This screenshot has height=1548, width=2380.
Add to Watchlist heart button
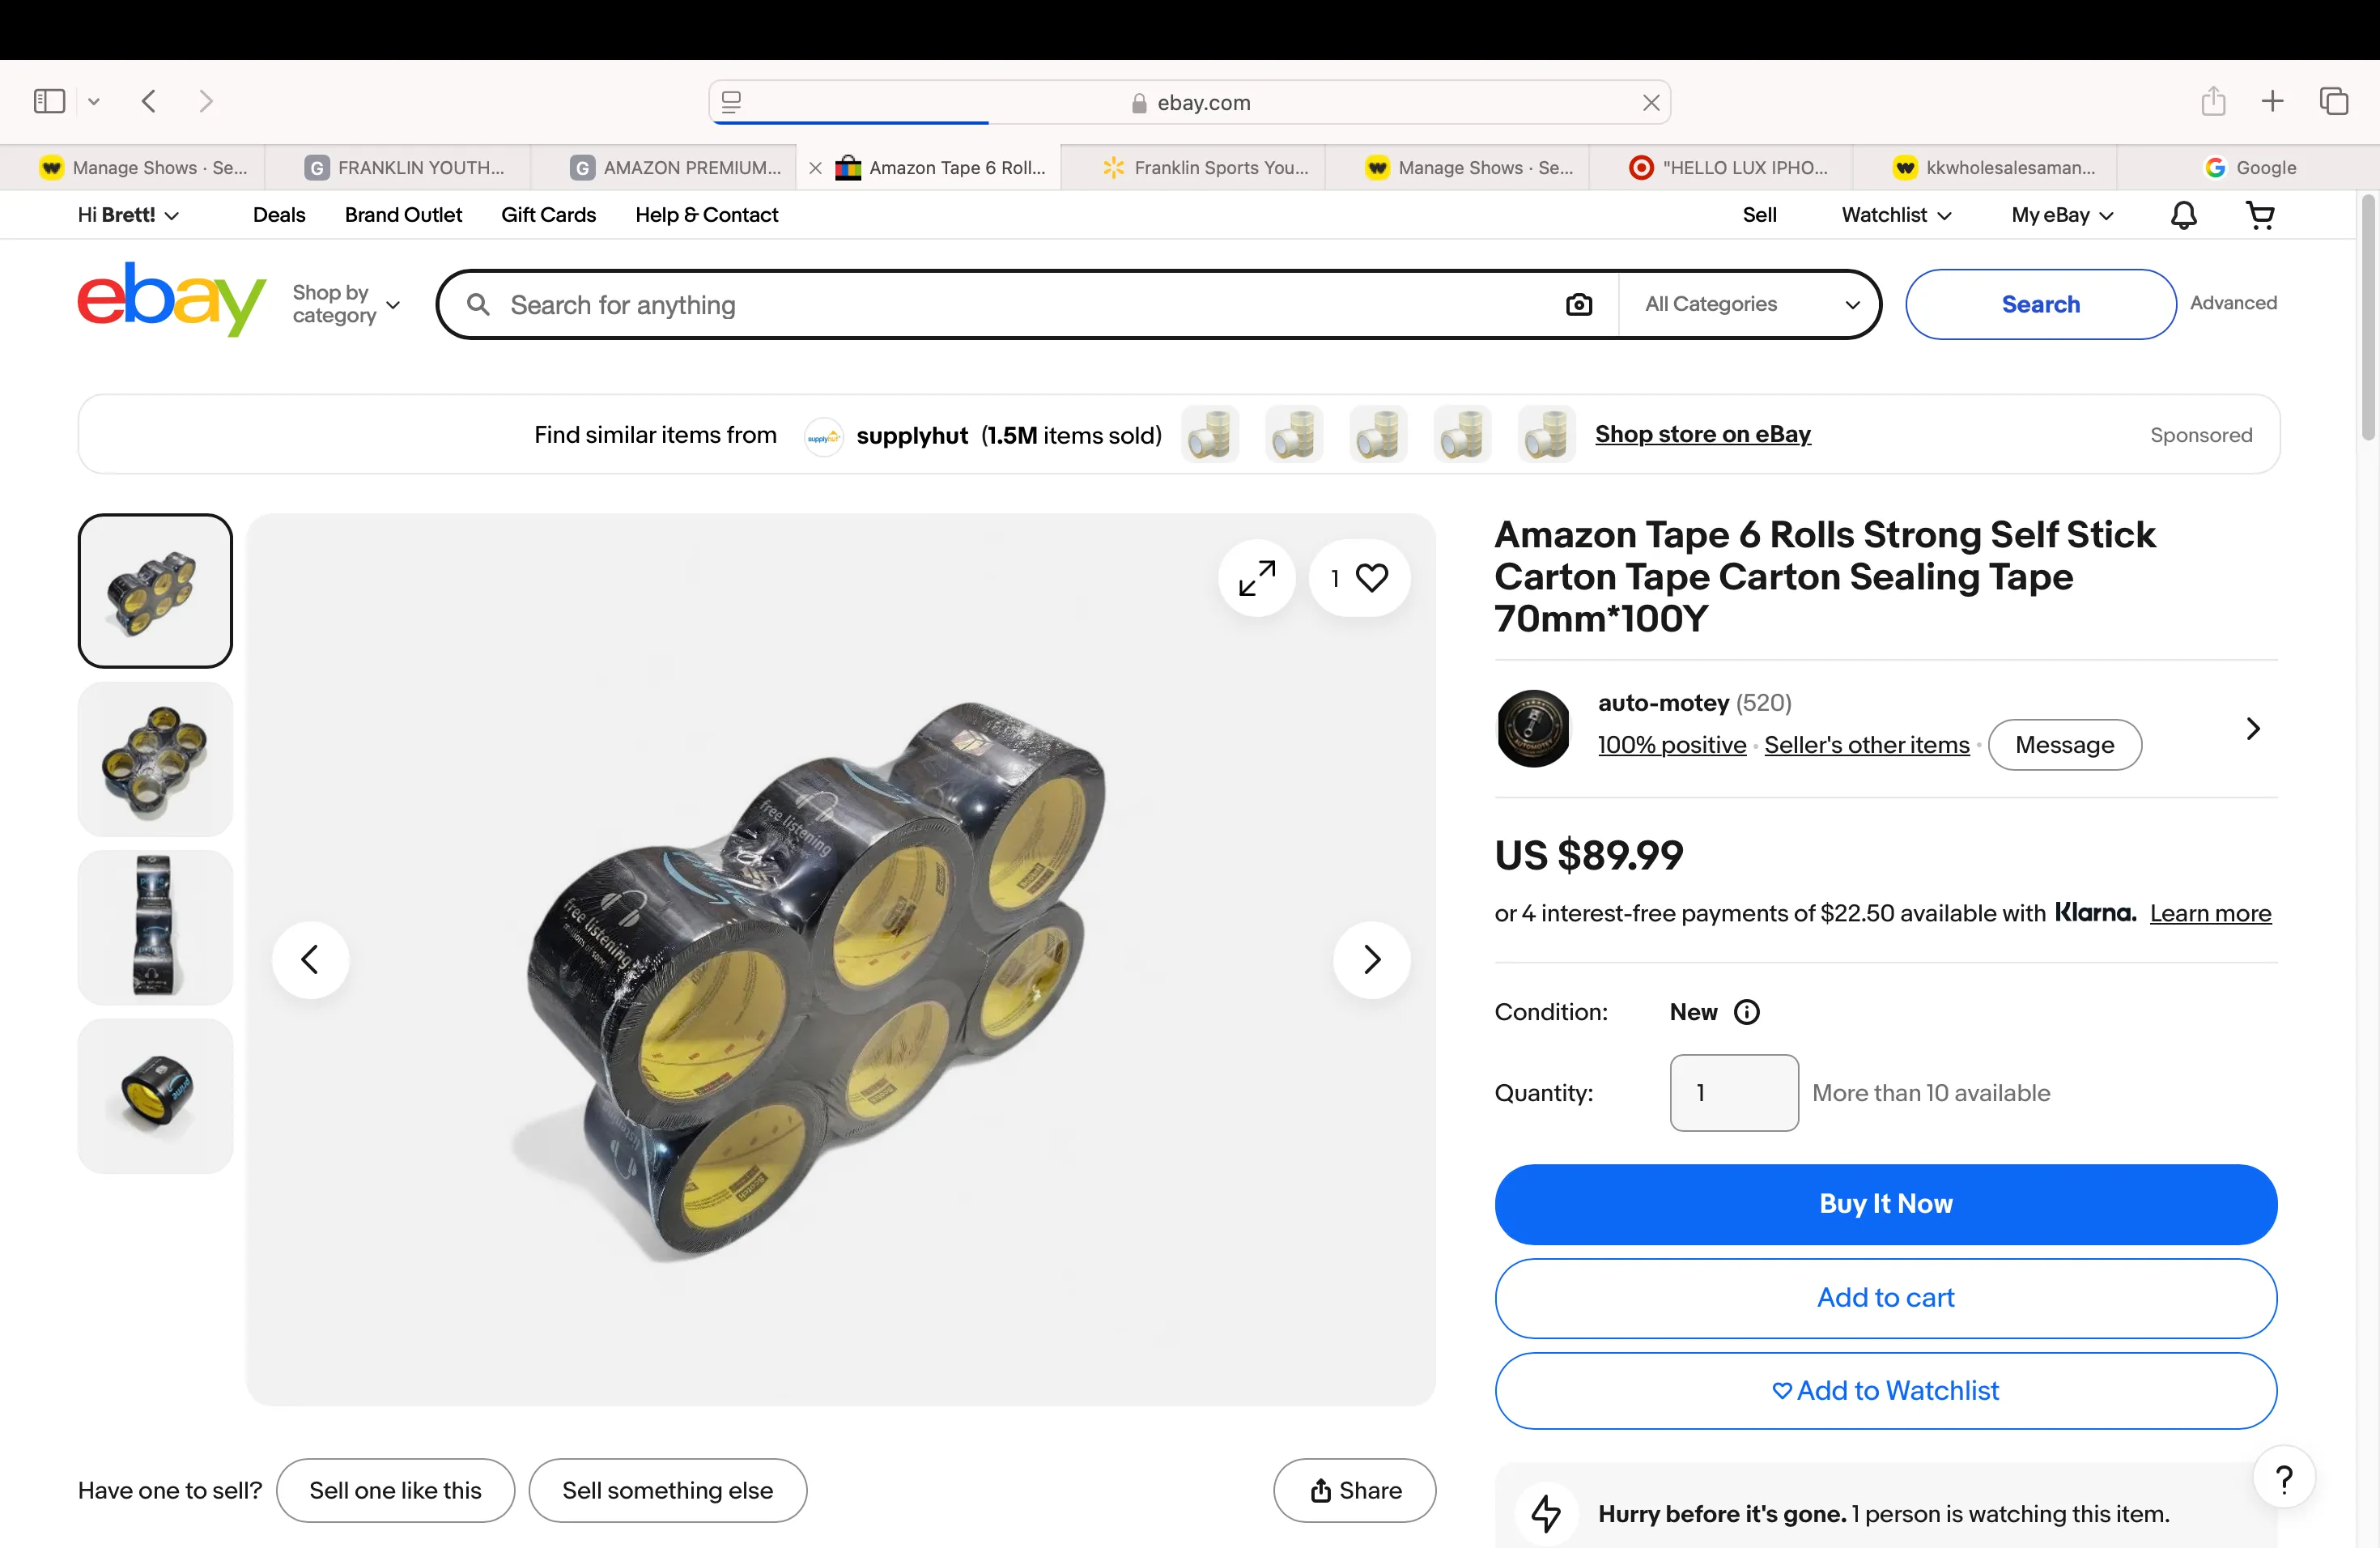point(1886,1391)
